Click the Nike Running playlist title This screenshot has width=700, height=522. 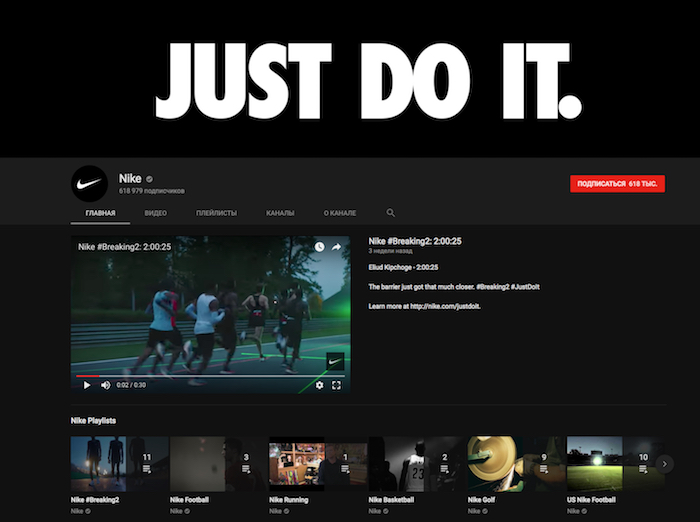(x=289, y=500)
